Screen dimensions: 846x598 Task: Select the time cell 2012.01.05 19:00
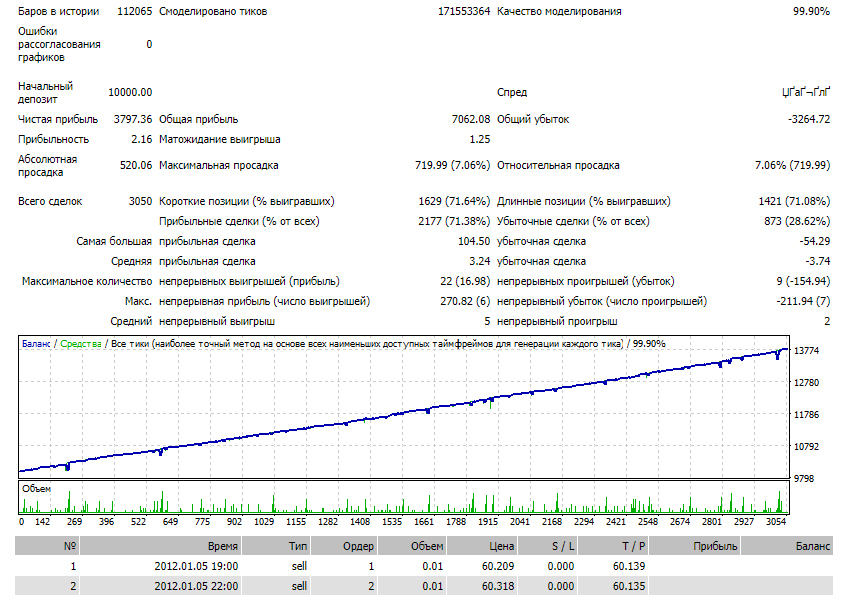pyautogui.click(x=196, y=566)
